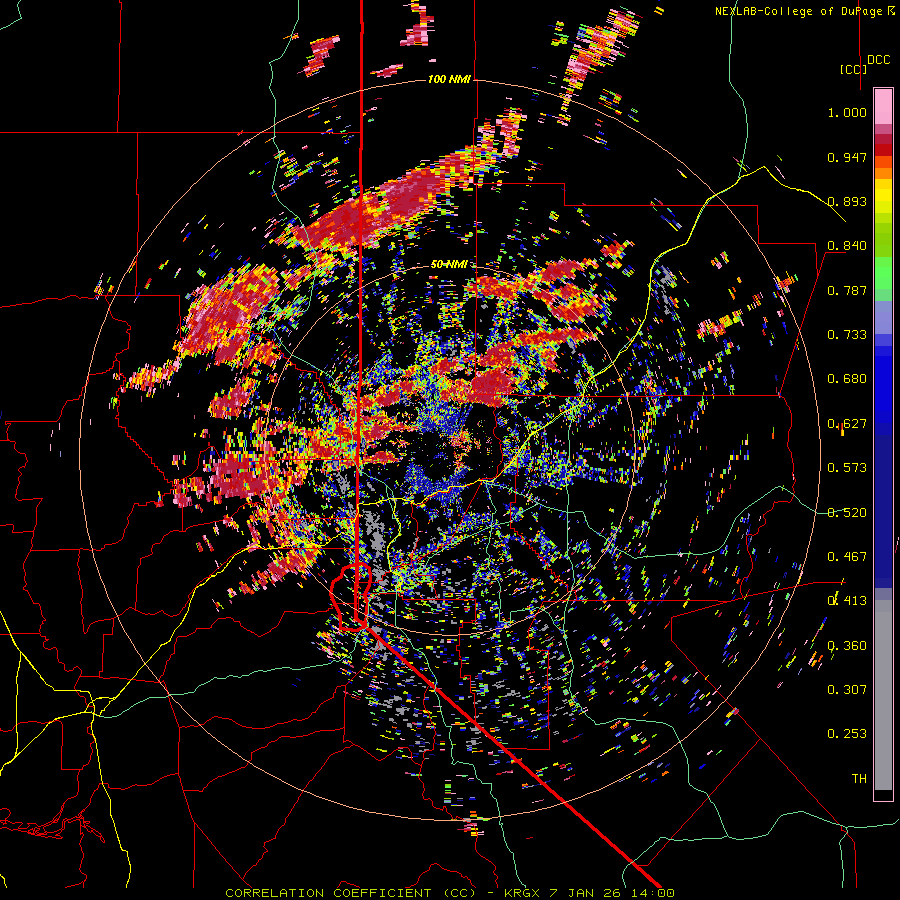Select the 0.787 legend value

[847, 290]
